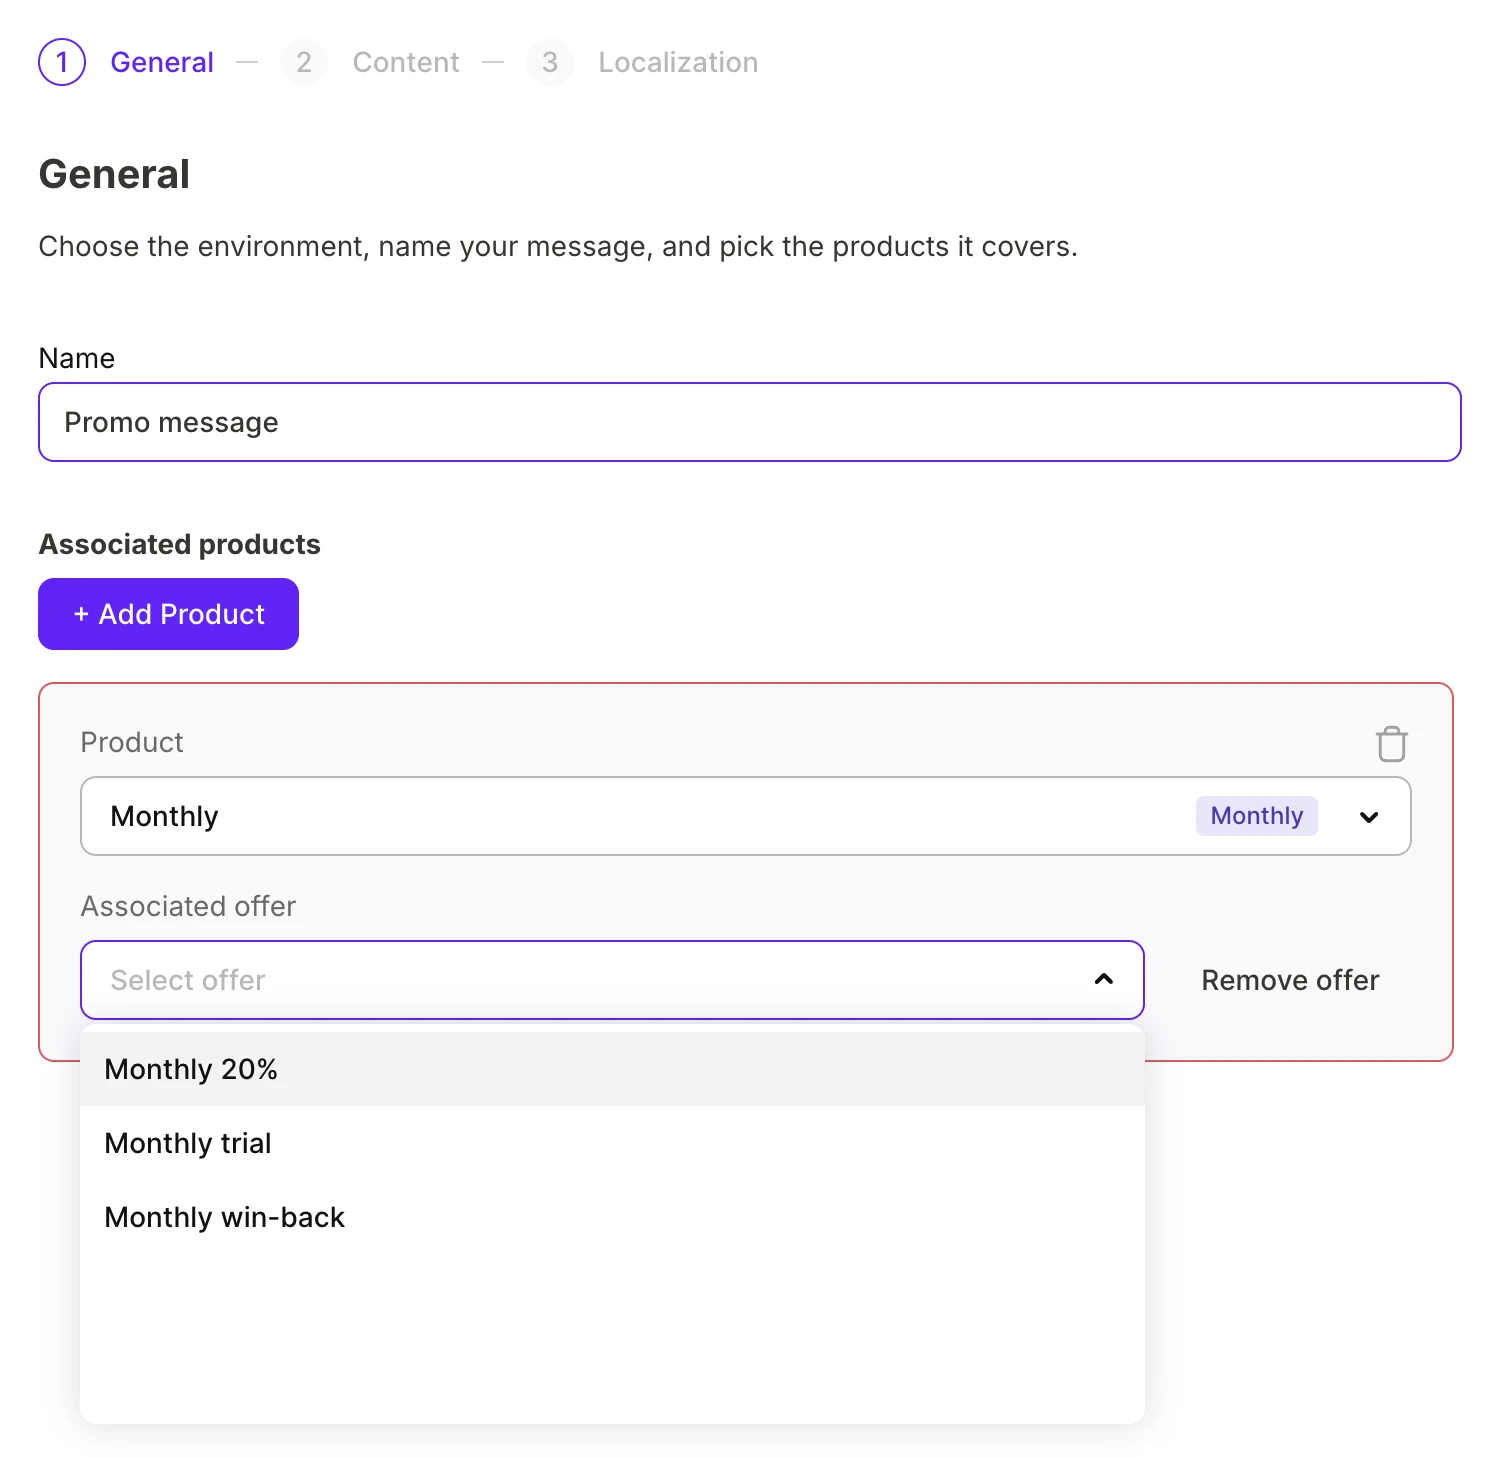
Task: Collapse the Select offer dropdown
Action: [x=612, y=980]
